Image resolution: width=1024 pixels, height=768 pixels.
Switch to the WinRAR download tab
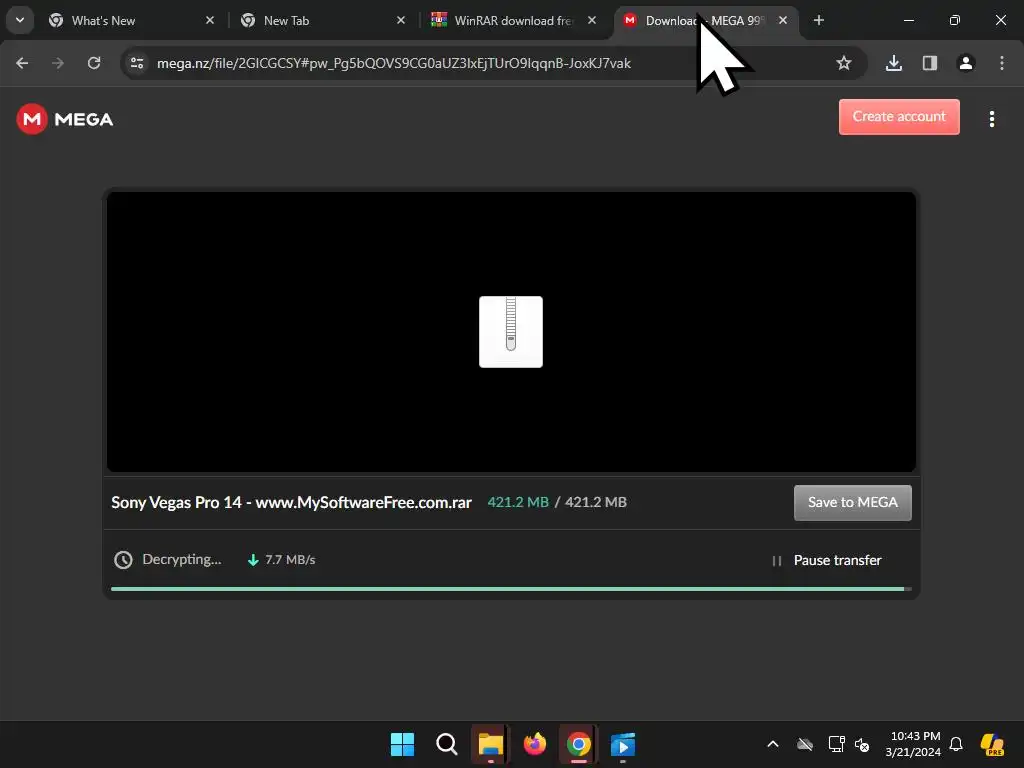(514, 21)
